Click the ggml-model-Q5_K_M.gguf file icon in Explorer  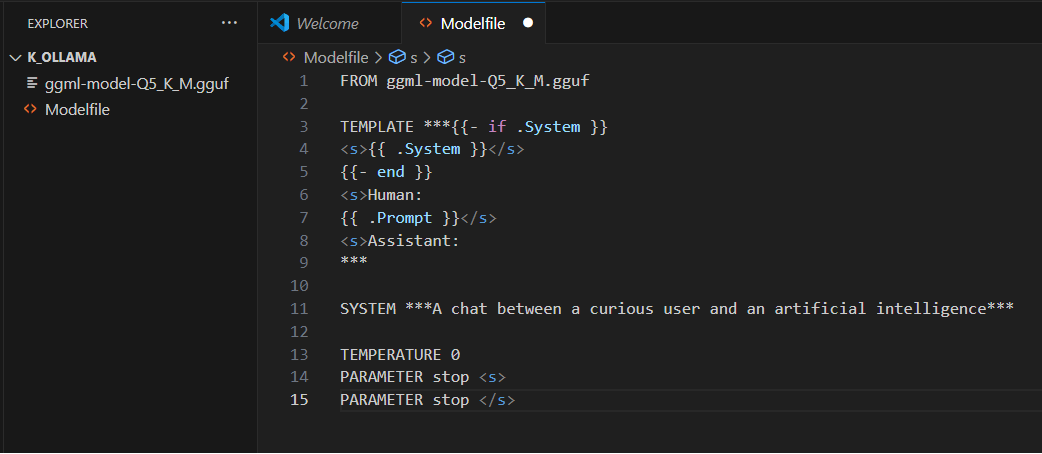point(31,83)
